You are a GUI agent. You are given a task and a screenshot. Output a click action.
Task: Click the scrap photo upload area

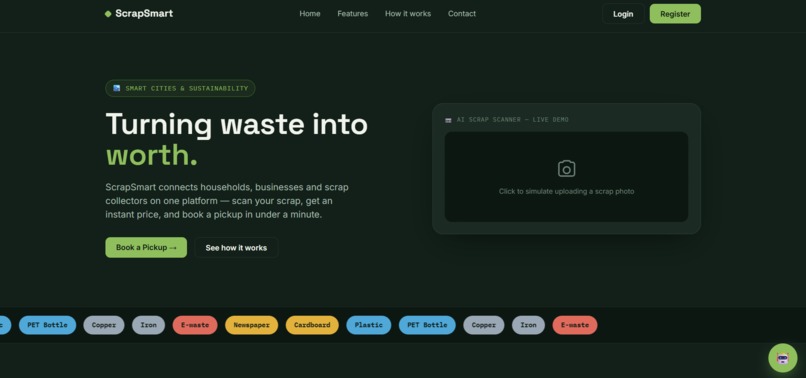(566, 177)
